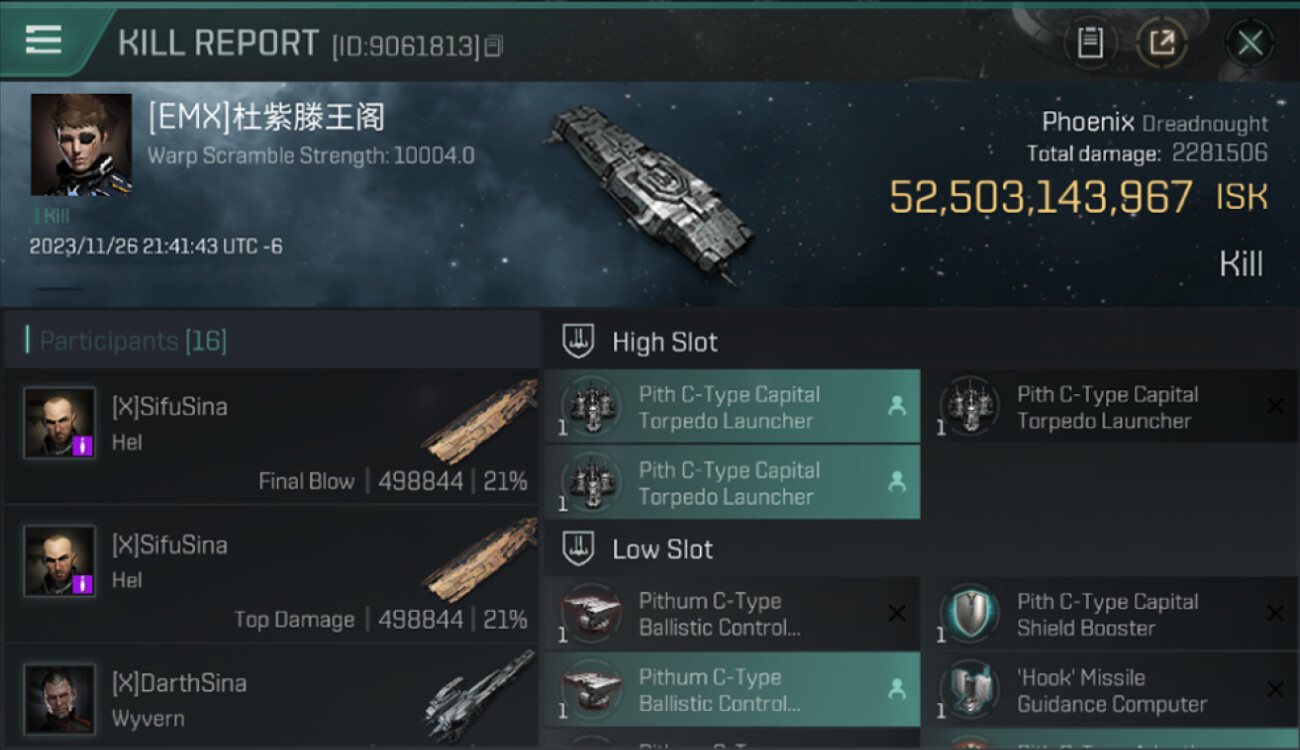Share the kill report externally

pyautogui.click(x=1161, y=42)
